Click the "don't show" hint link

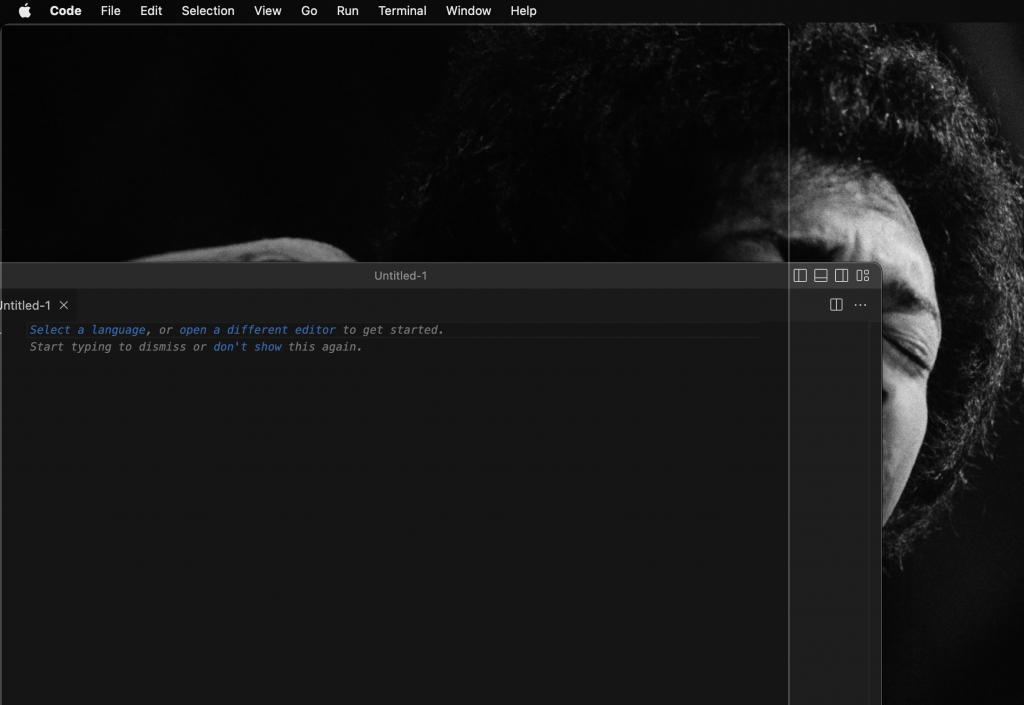click(x=247, y=347)
